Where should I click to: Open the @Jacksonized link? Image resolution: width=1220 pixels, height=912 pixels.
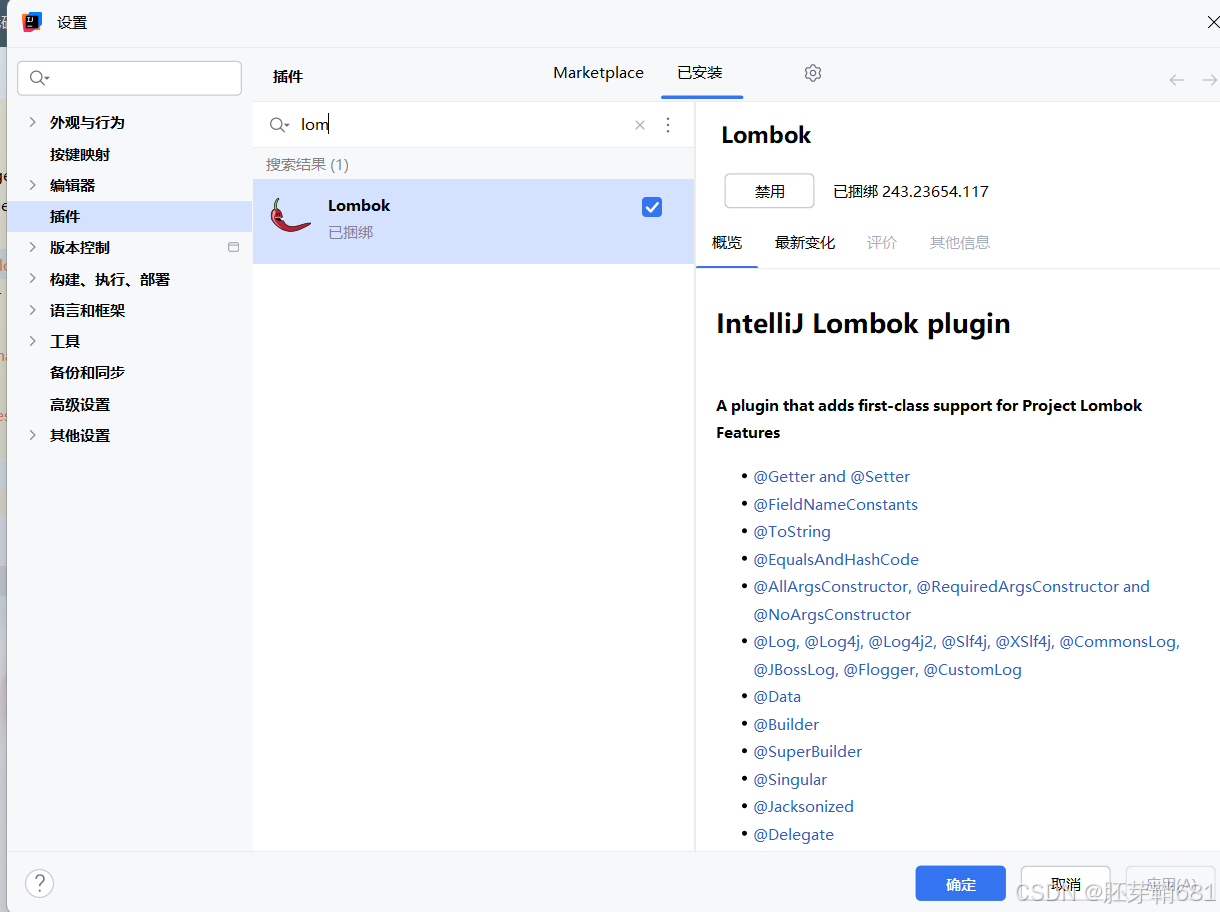803,807
